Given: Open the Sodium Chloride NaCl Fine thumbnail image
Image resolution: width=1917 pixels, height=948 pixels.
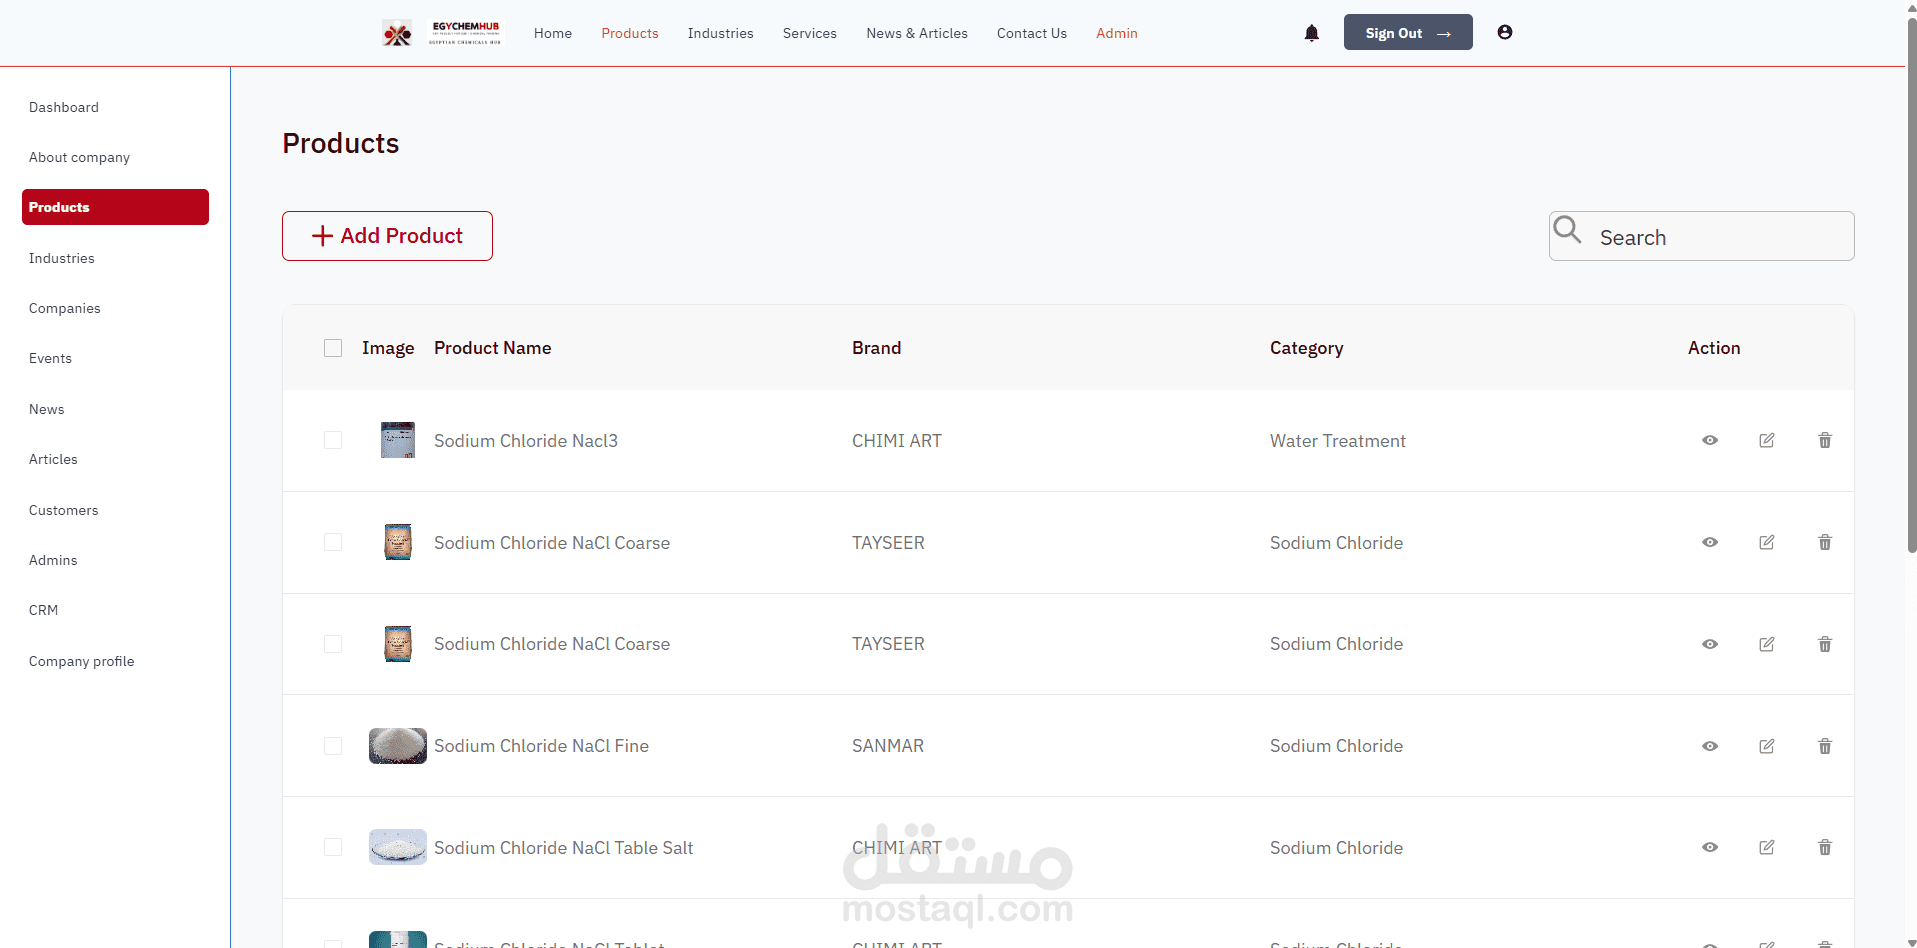Looking at the screenshot, I should tap(398, 746).
